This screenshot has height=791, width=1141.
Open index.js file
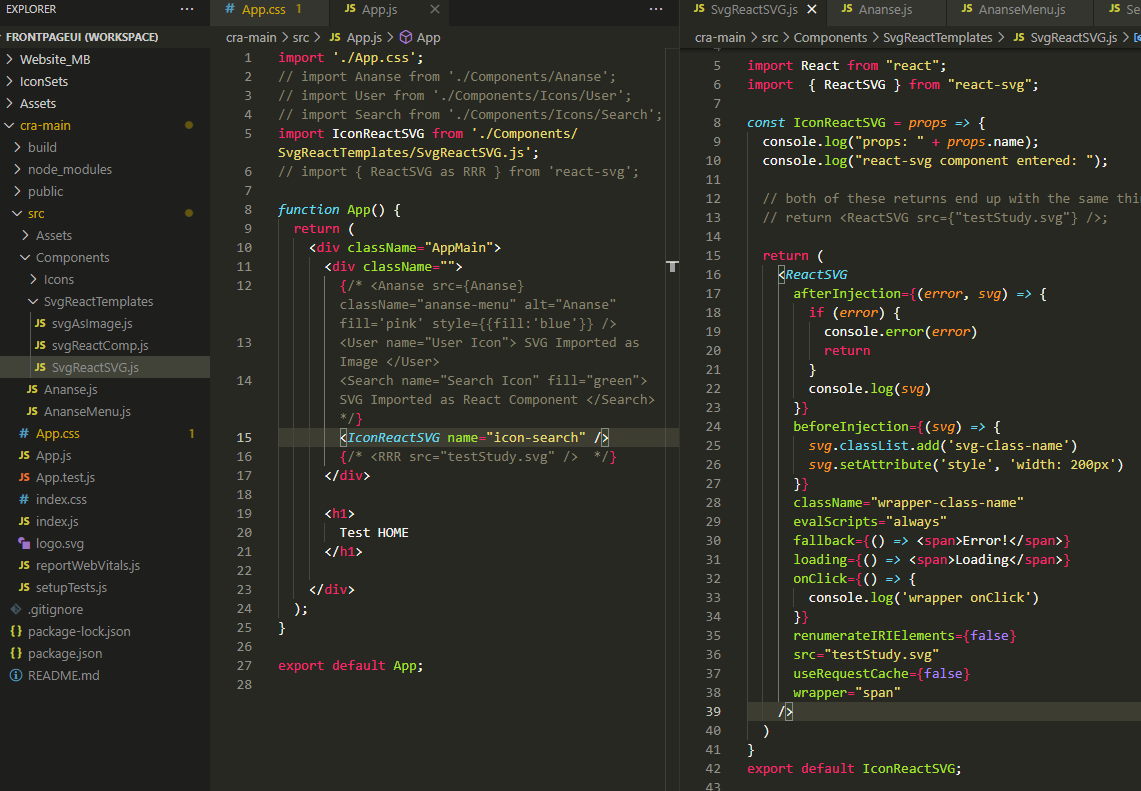pyautogui.click(x=105, y=521)
